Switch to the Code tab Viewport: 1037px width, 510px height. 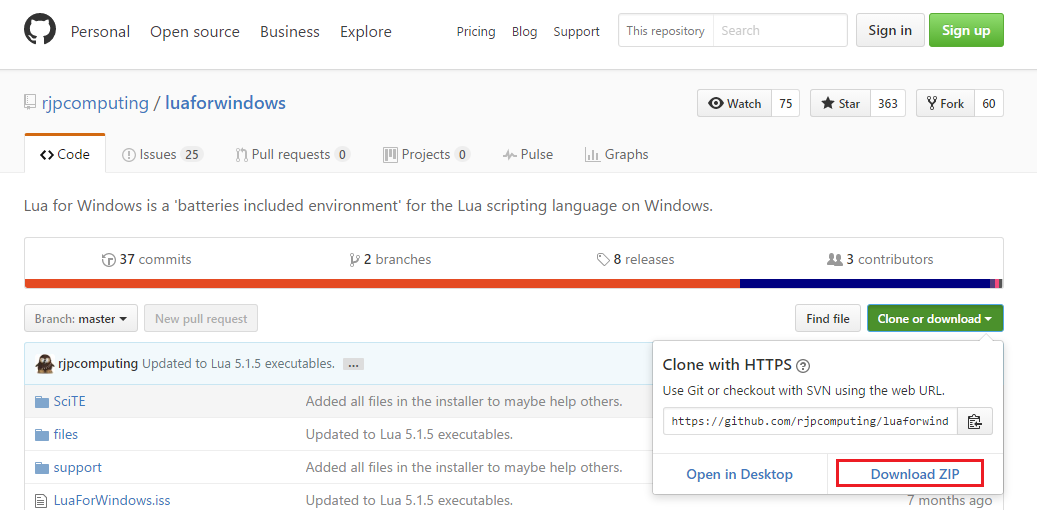point(65,154)
